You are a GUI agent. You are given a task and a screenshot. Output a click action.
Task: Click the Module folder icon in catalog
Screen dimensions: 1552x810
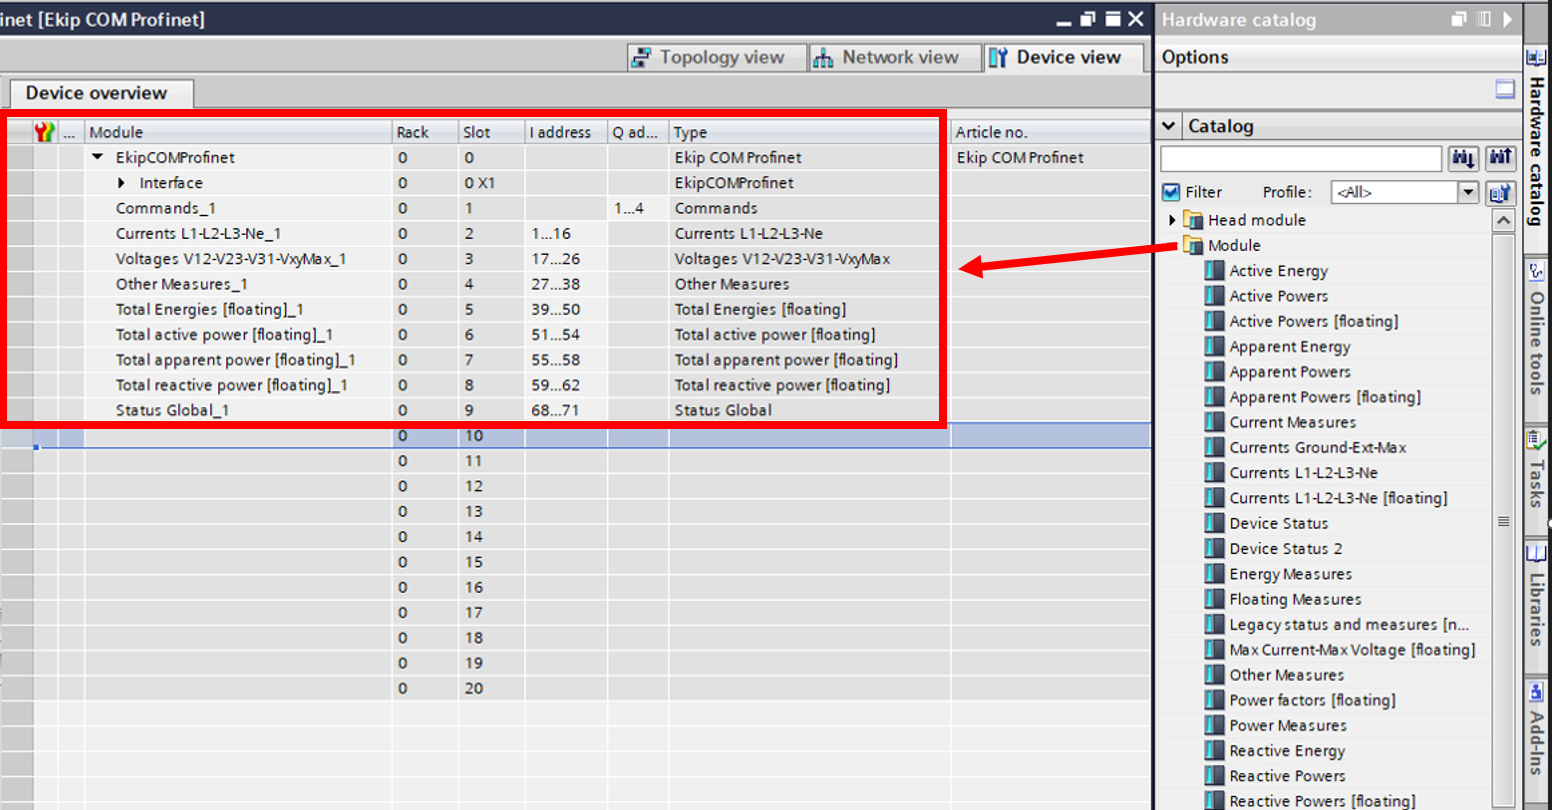(1193, 245)
